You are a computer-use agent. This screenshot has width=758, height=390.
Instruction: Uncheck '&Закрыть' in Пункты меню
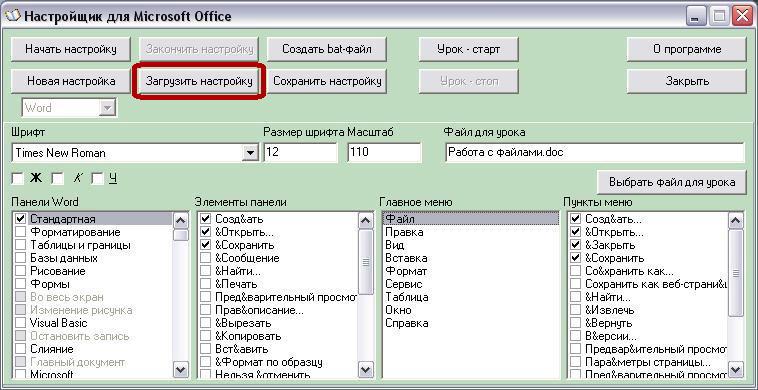coord(575,245)
